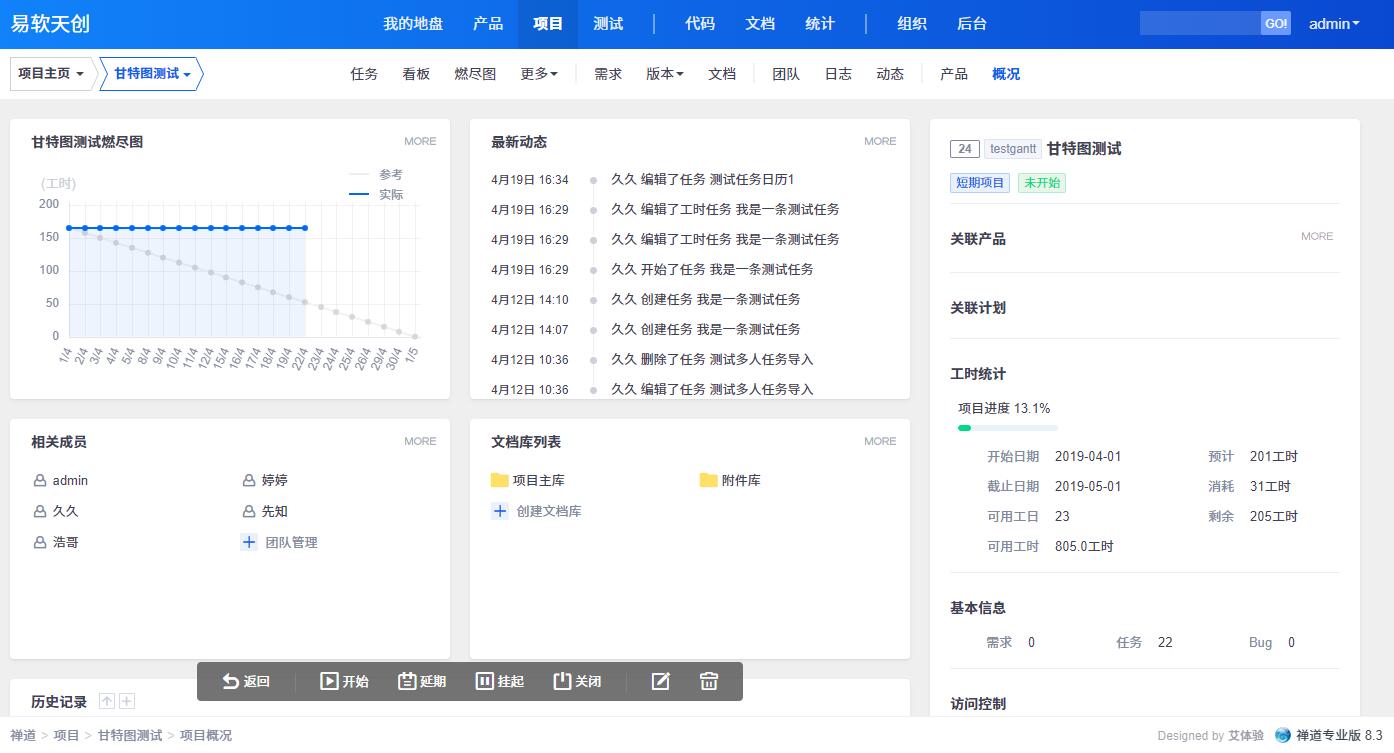This screenshot has height=753, width=1394.
Task: Click the trash delete icon in bottom toolbar
Action: coord(709,681)
